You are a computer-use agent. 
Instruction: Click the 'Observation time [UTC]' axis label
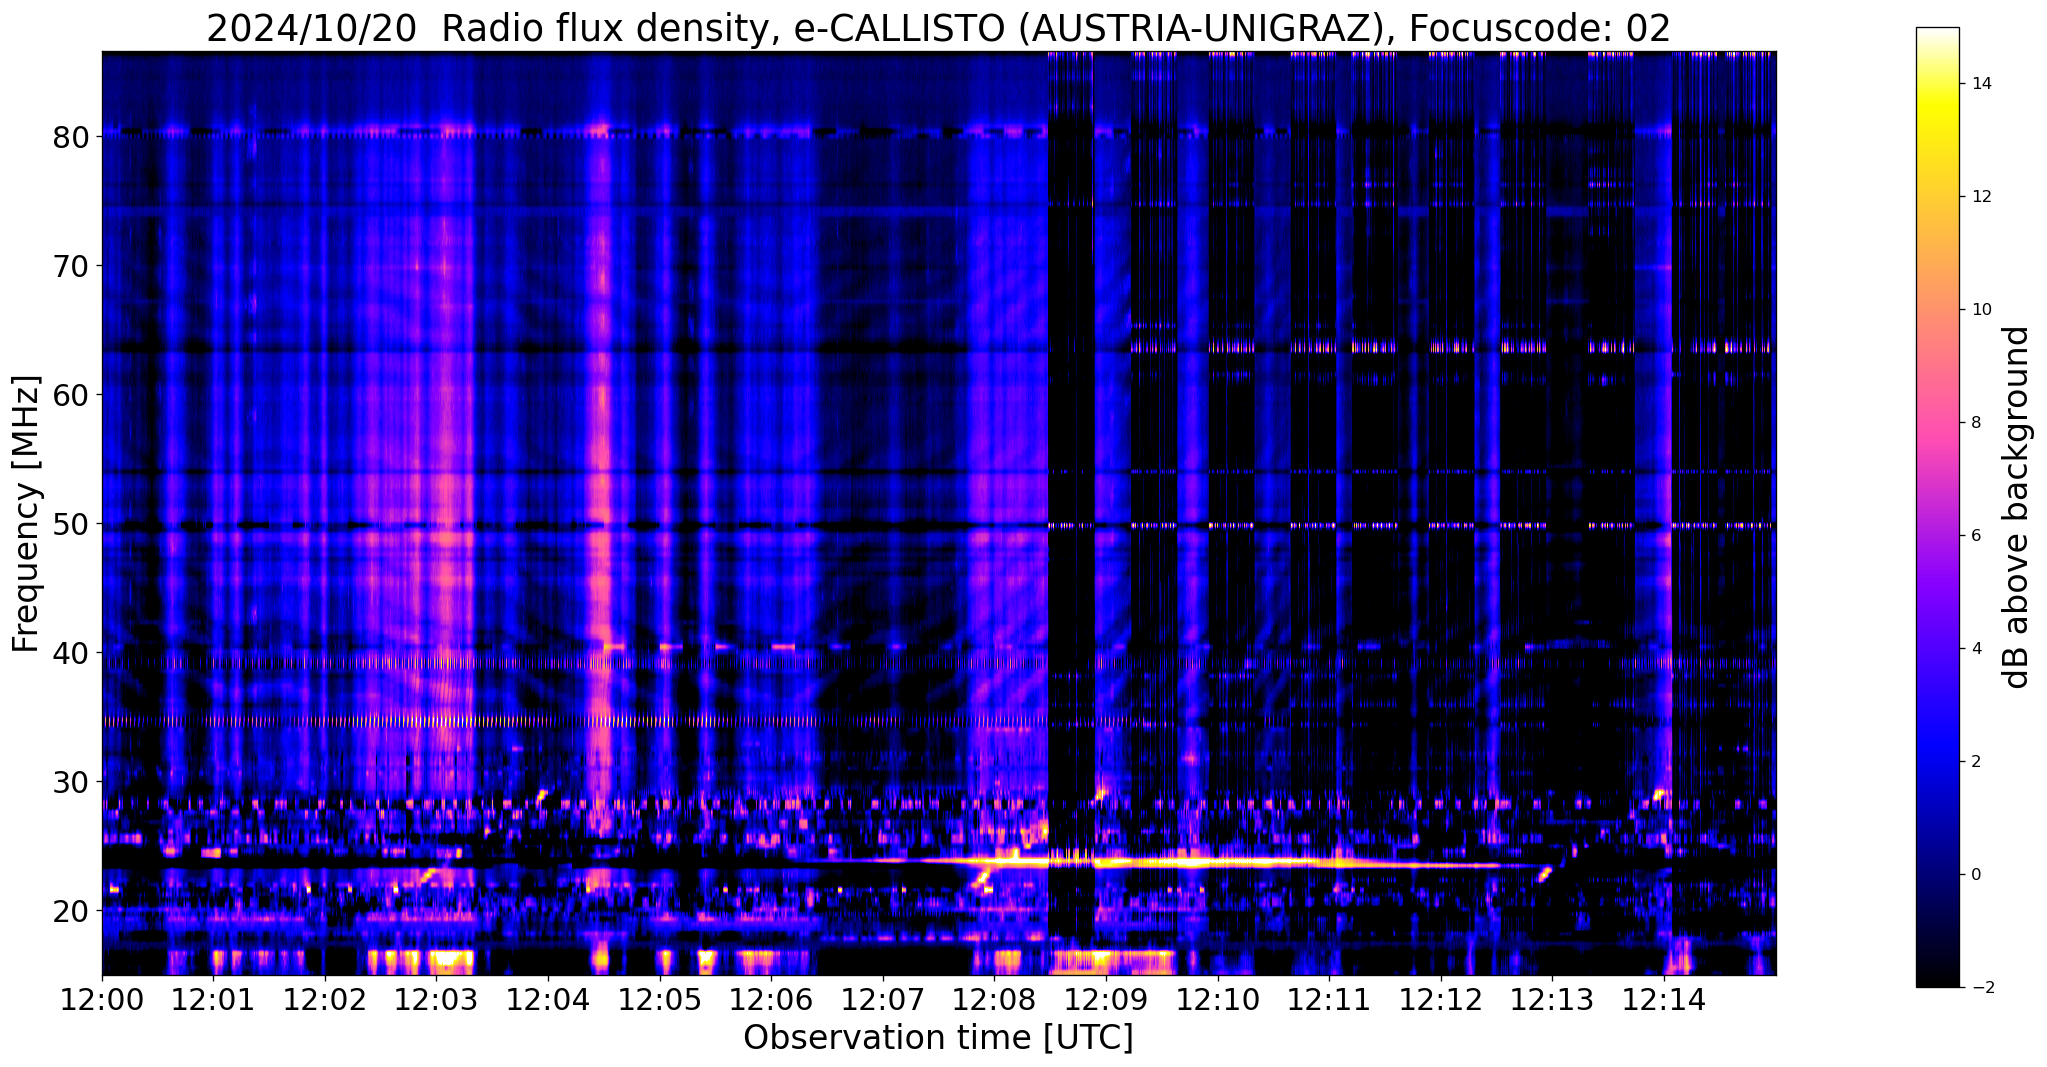[938, 1038]
